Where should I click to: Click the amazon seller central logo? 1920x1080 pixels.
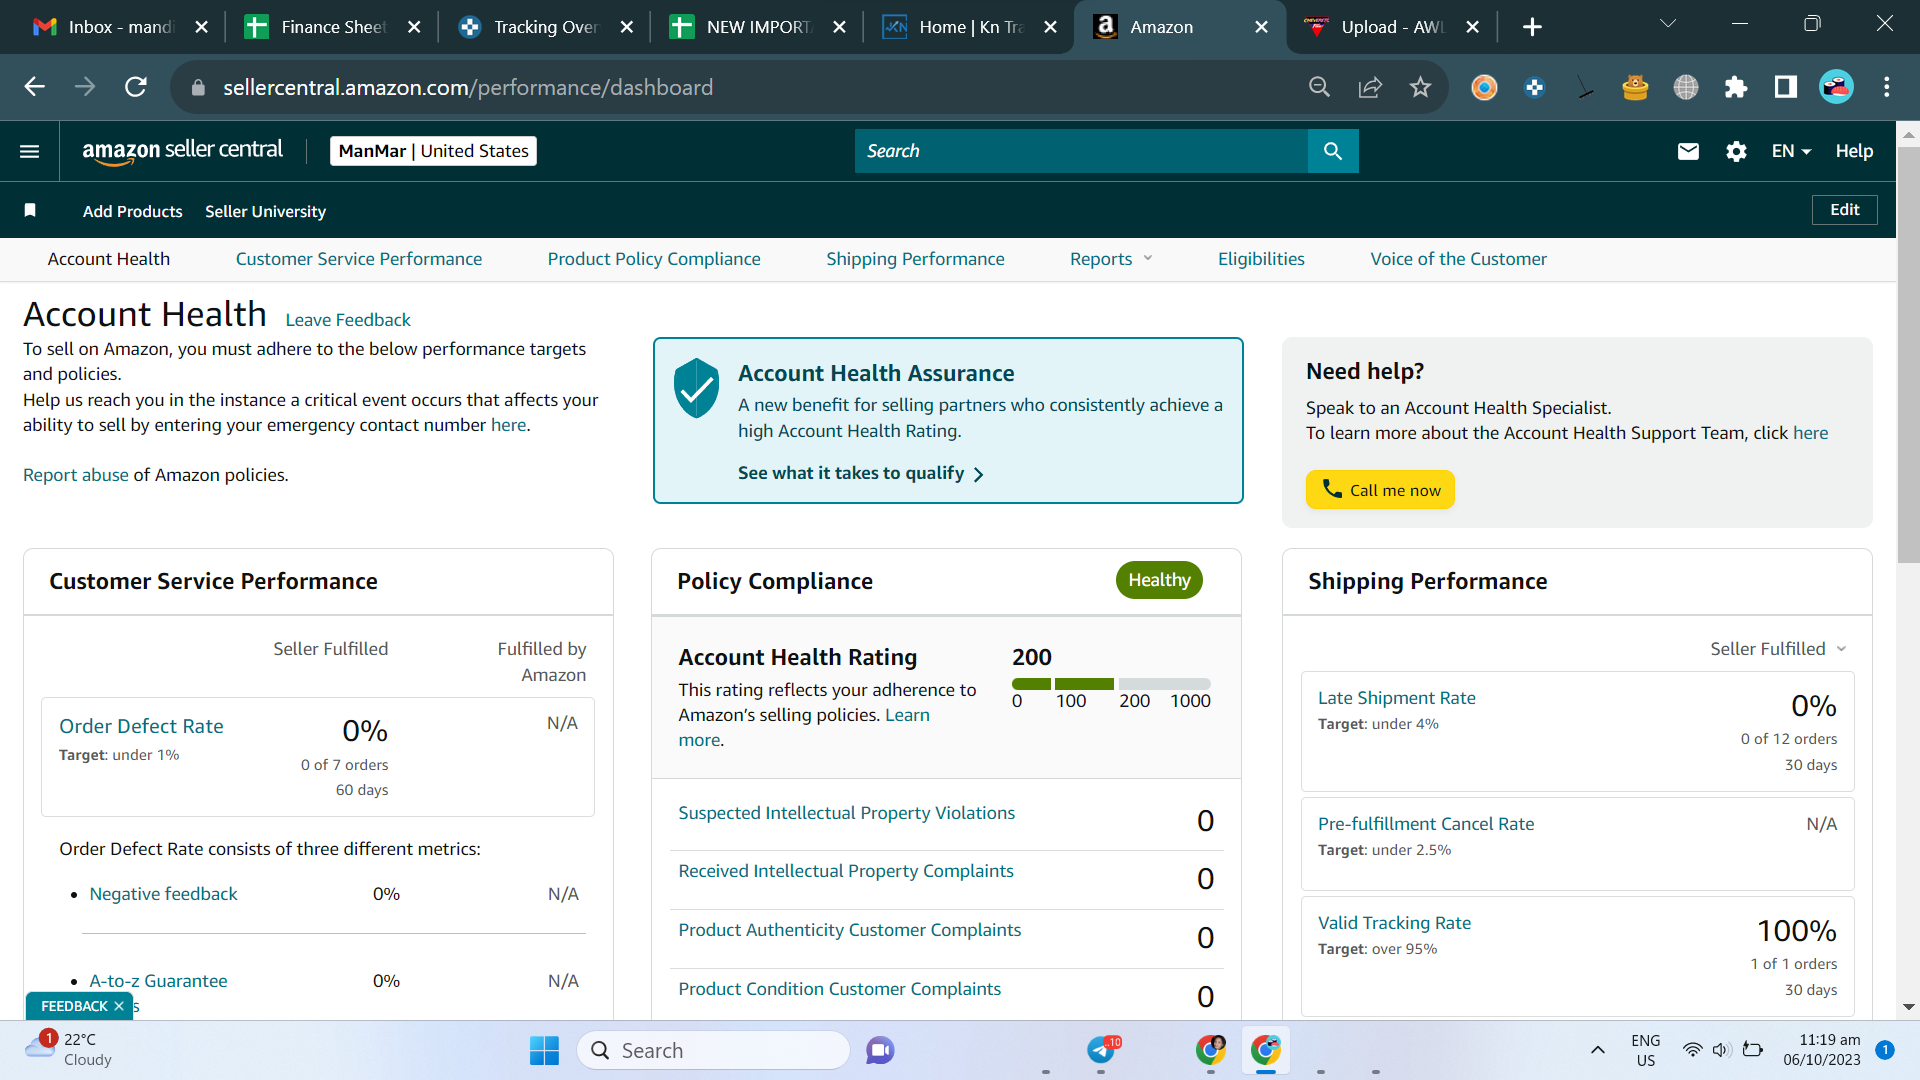point(183,151)
